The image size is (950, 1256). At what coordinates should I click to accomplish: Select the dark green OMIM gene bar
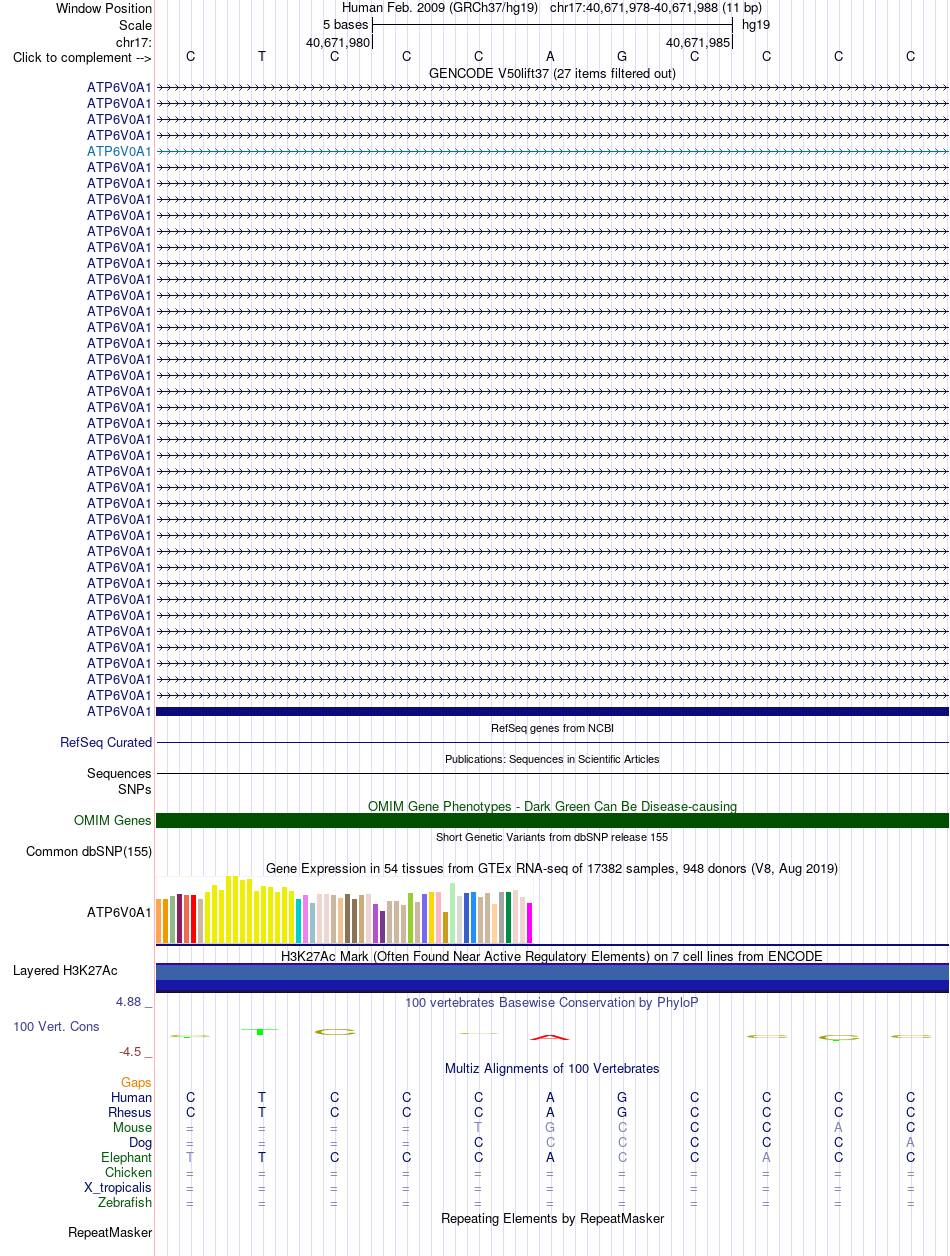click(x=552, y=821)
